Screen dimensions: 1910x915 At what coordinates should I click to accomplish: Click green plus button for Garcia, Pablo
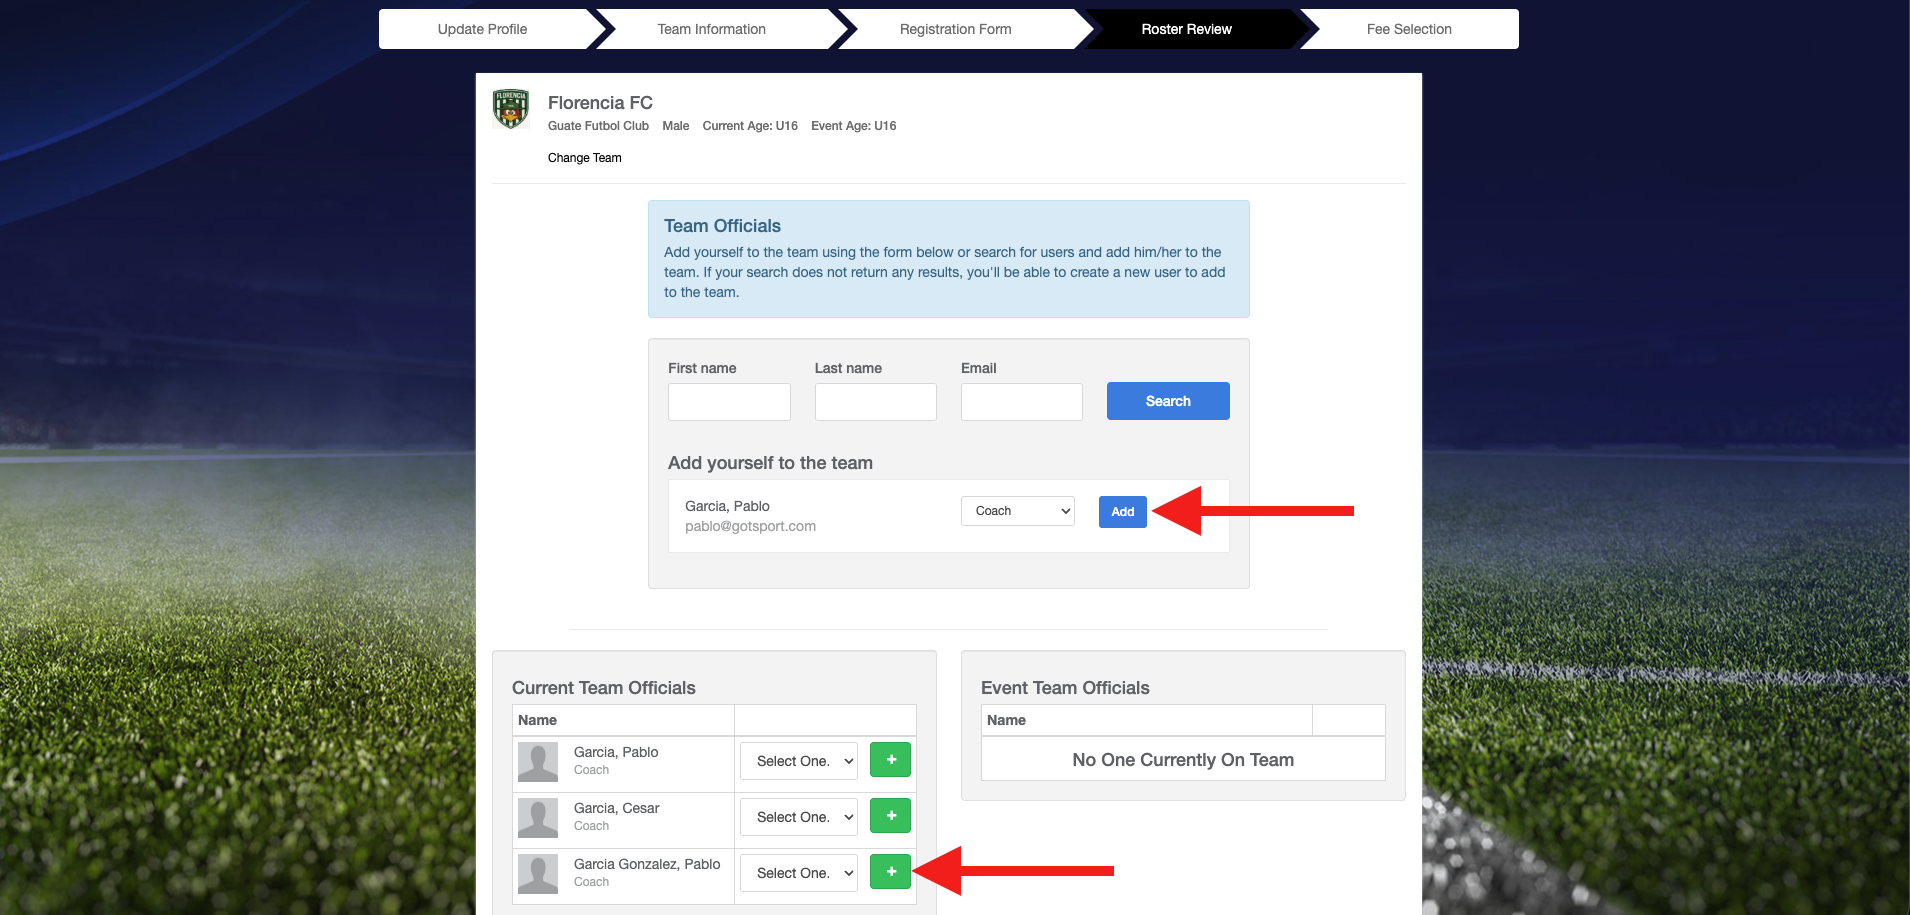[890, 760]
